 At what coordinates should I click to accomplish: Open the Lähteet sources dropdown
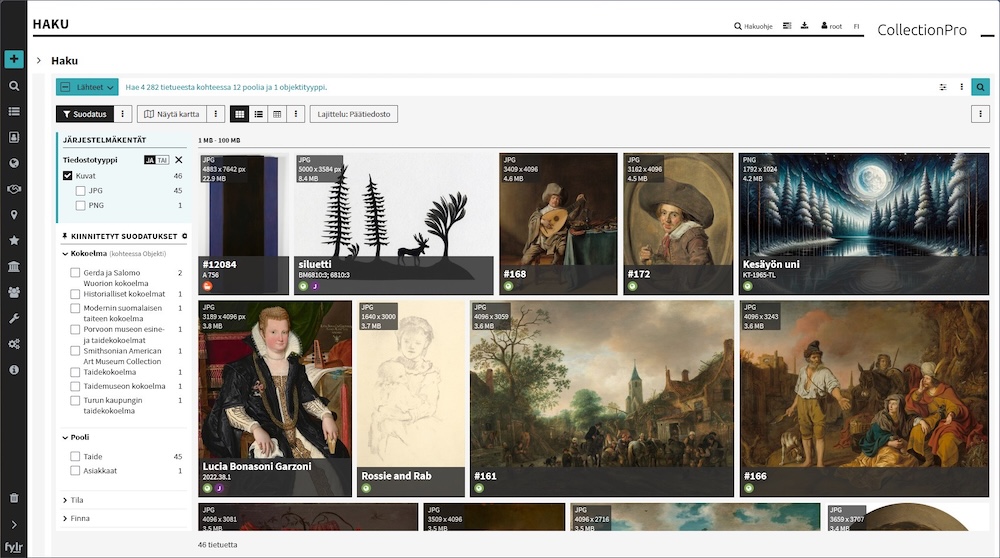(87, 87)
